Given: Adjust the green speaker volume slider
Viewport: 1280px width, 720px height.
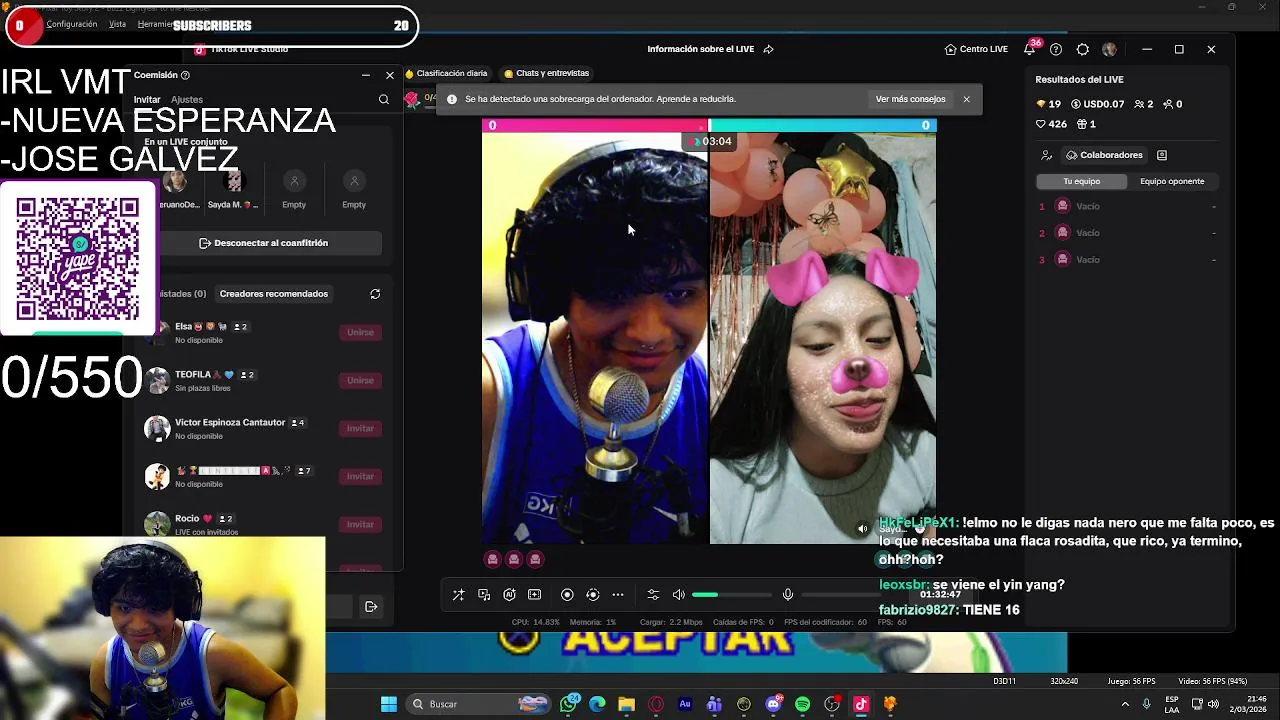Looking at the screenshot, I should pyautogui.click(x=732, y=595).
